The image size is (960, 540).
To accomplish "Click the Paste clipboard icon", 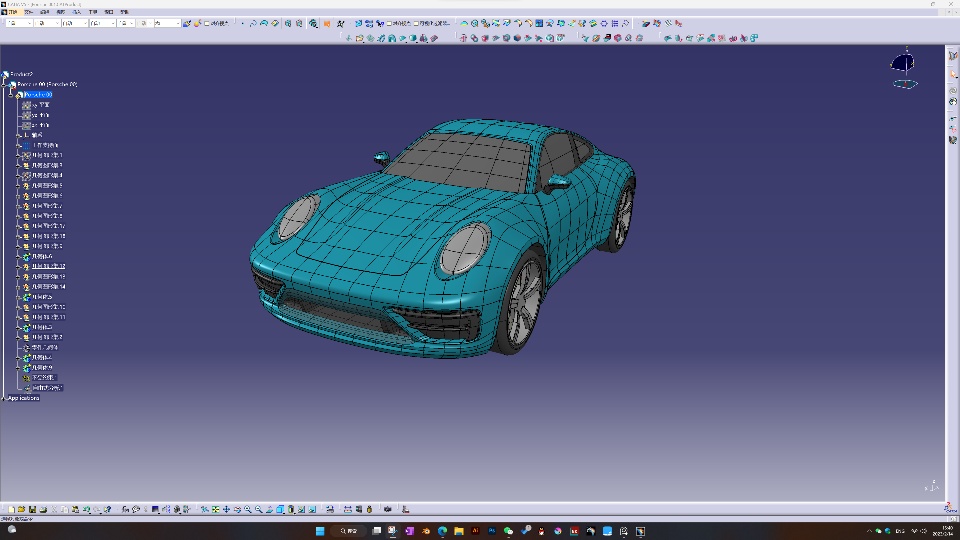I will pyautogui.click(x=75, y=509).
